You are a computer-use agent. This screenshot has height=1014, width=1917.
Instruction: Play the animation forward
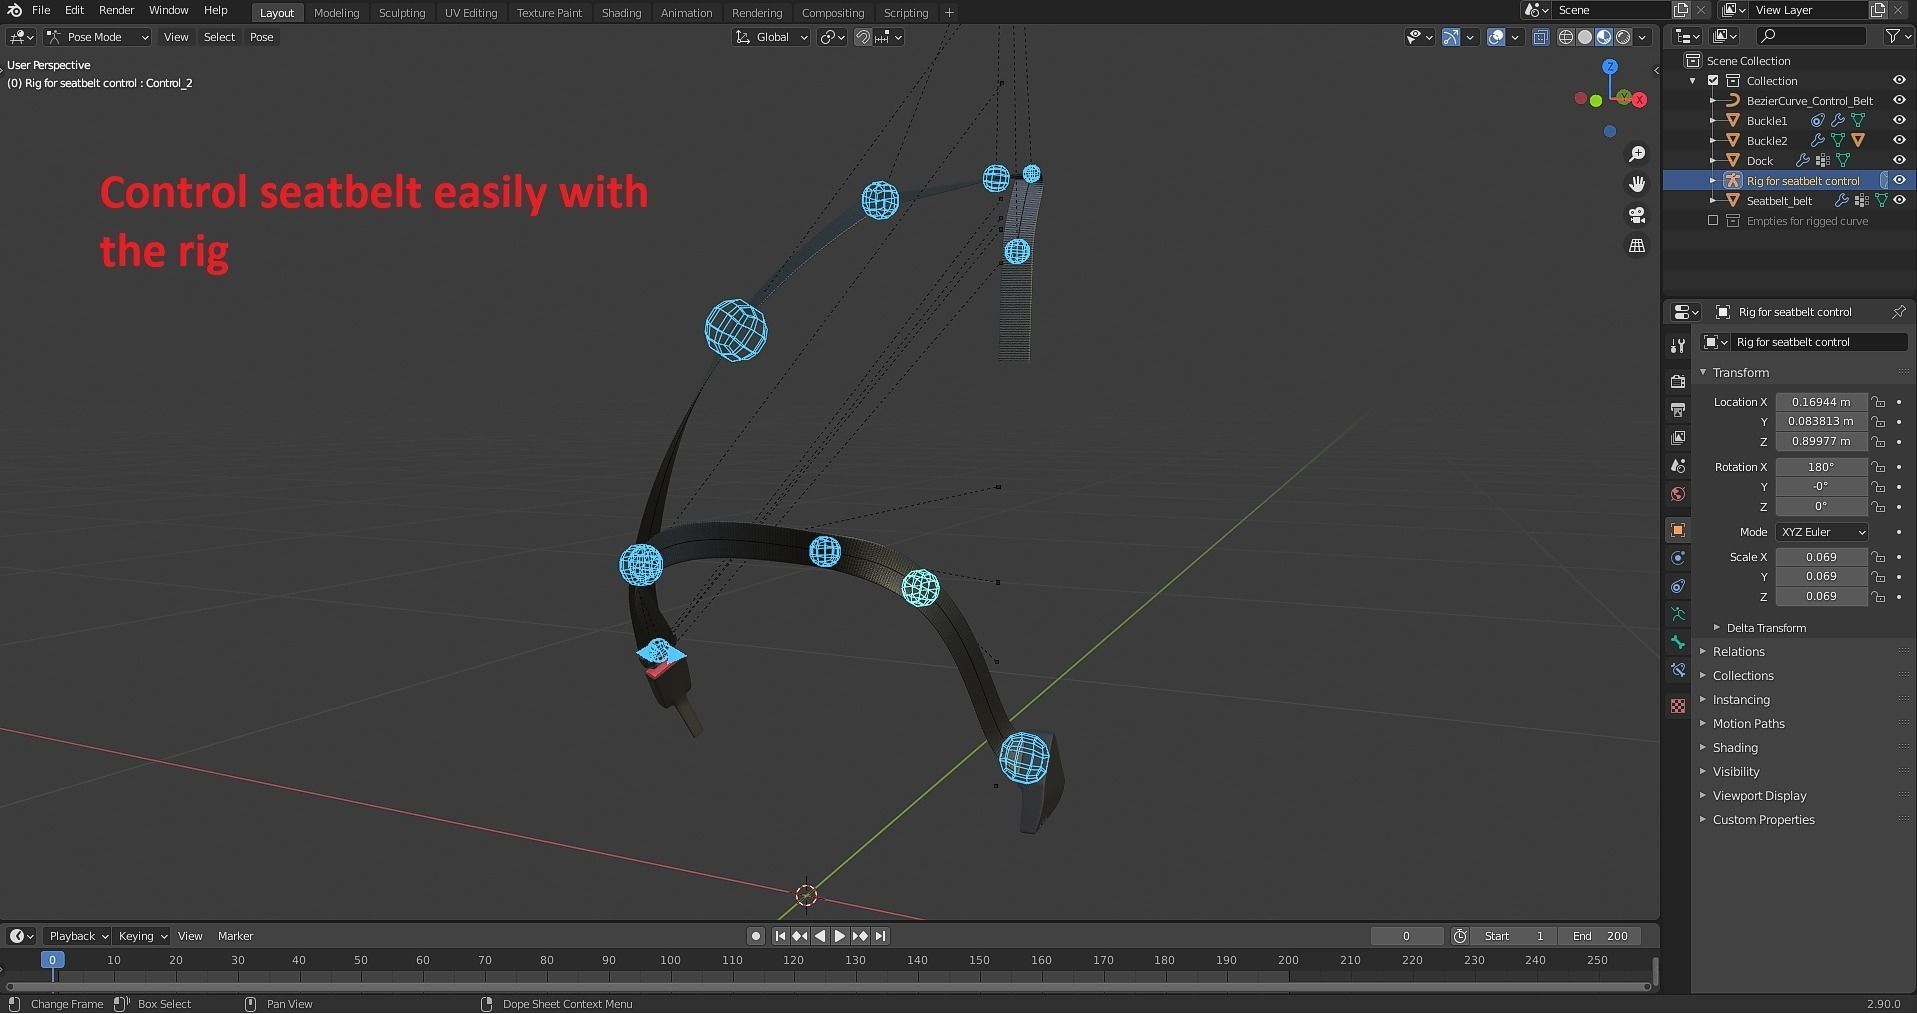(839, 936)
